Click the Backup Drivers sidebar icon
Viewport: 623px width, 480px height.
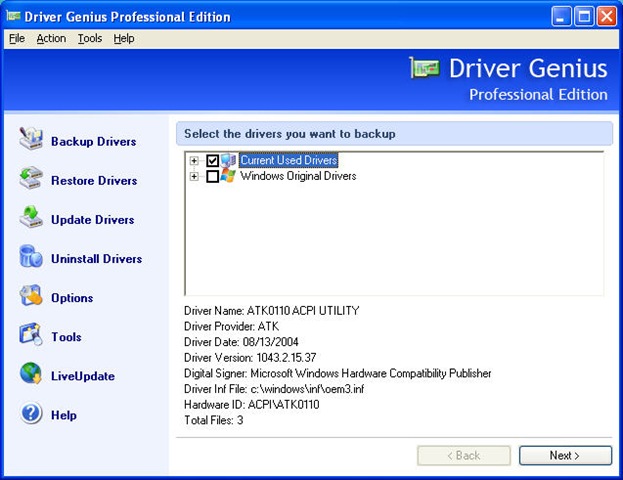click(x=31, y=141)
